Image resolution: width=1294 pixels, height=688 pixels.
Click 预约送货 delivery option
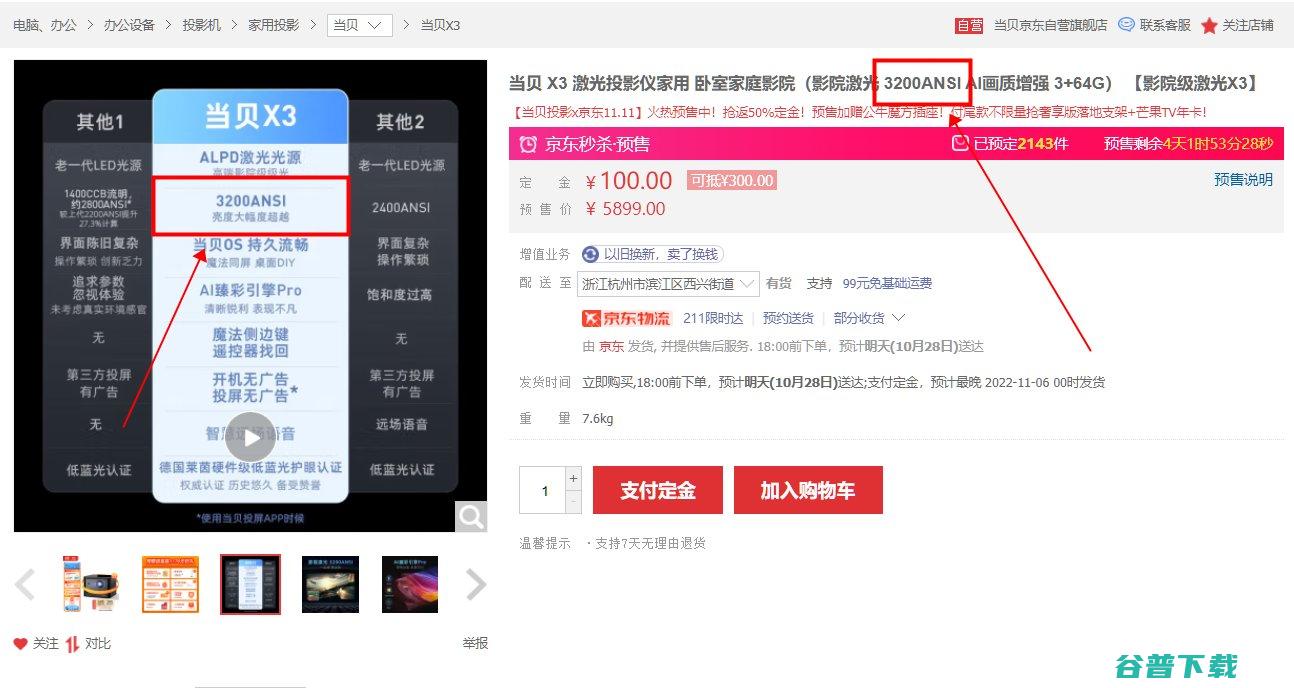coord(788,318)
